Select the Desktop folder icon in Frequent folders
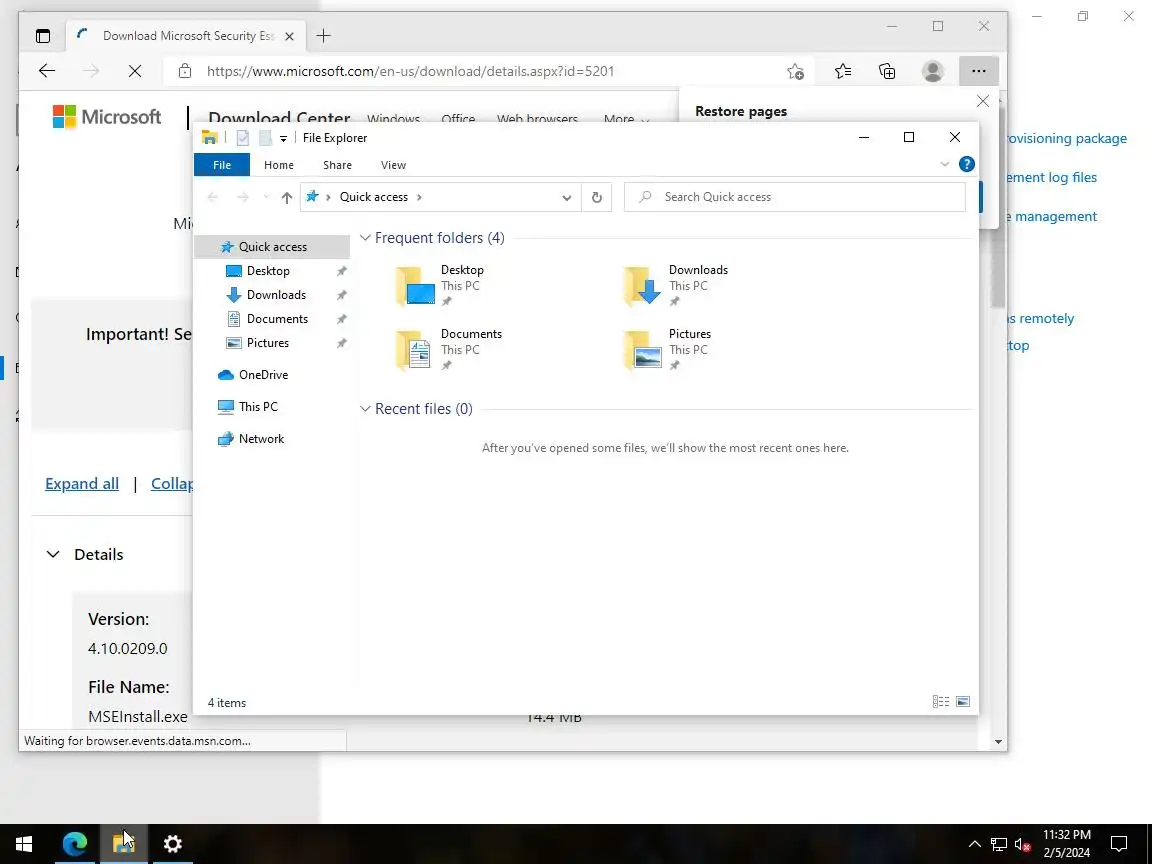The image size is (1152, 864). (x=416, y=285)
